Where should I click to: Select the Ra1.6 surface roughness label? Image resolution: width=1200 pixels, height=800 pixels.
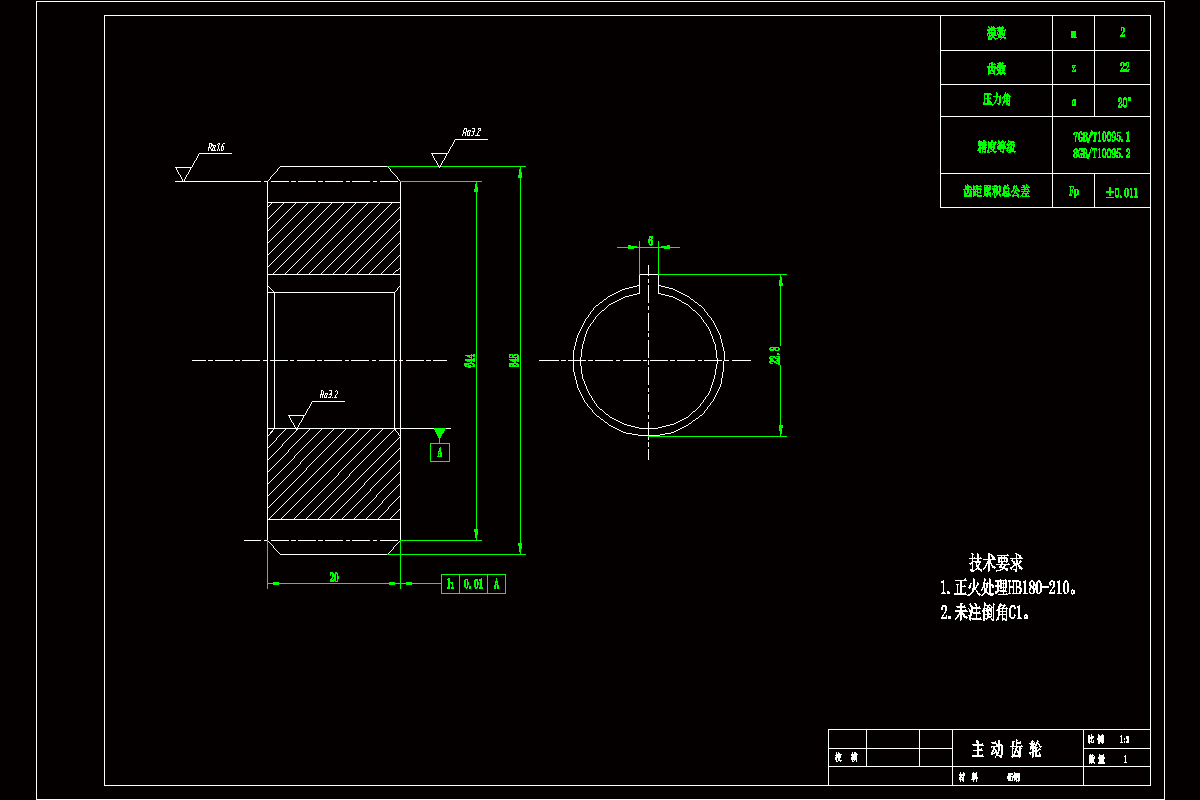click(x=216, y=147)
